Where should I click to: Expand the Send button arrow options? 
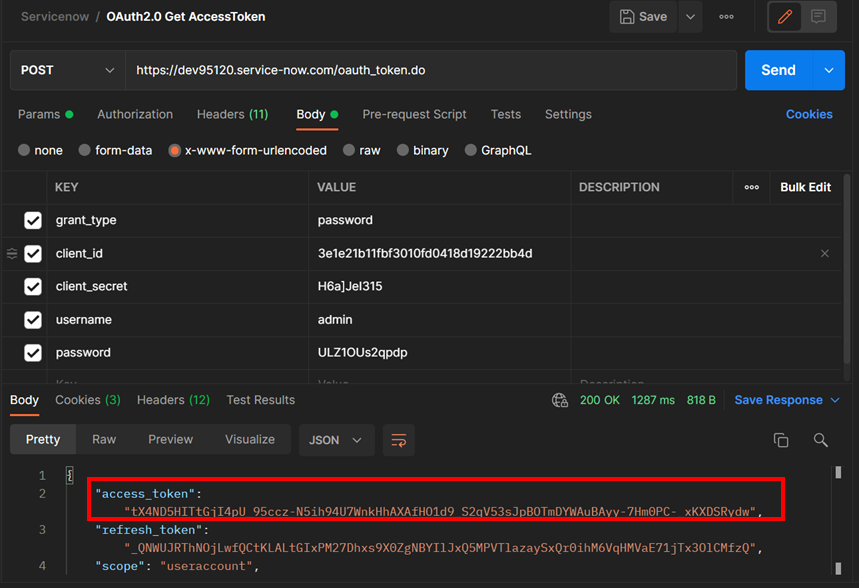[x=828, y=70]
